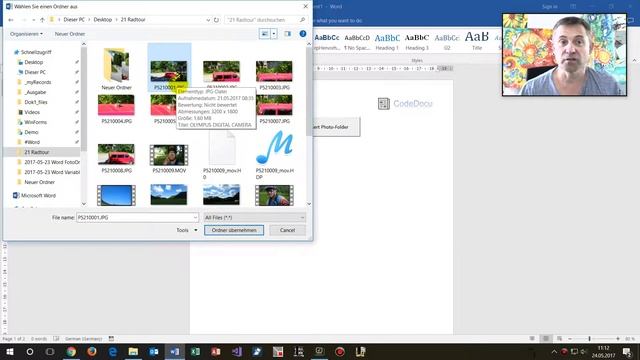Viewport: 640px width, 360px height.
Task: Adjust the Word zoom slider
Action: coord(589,339)
